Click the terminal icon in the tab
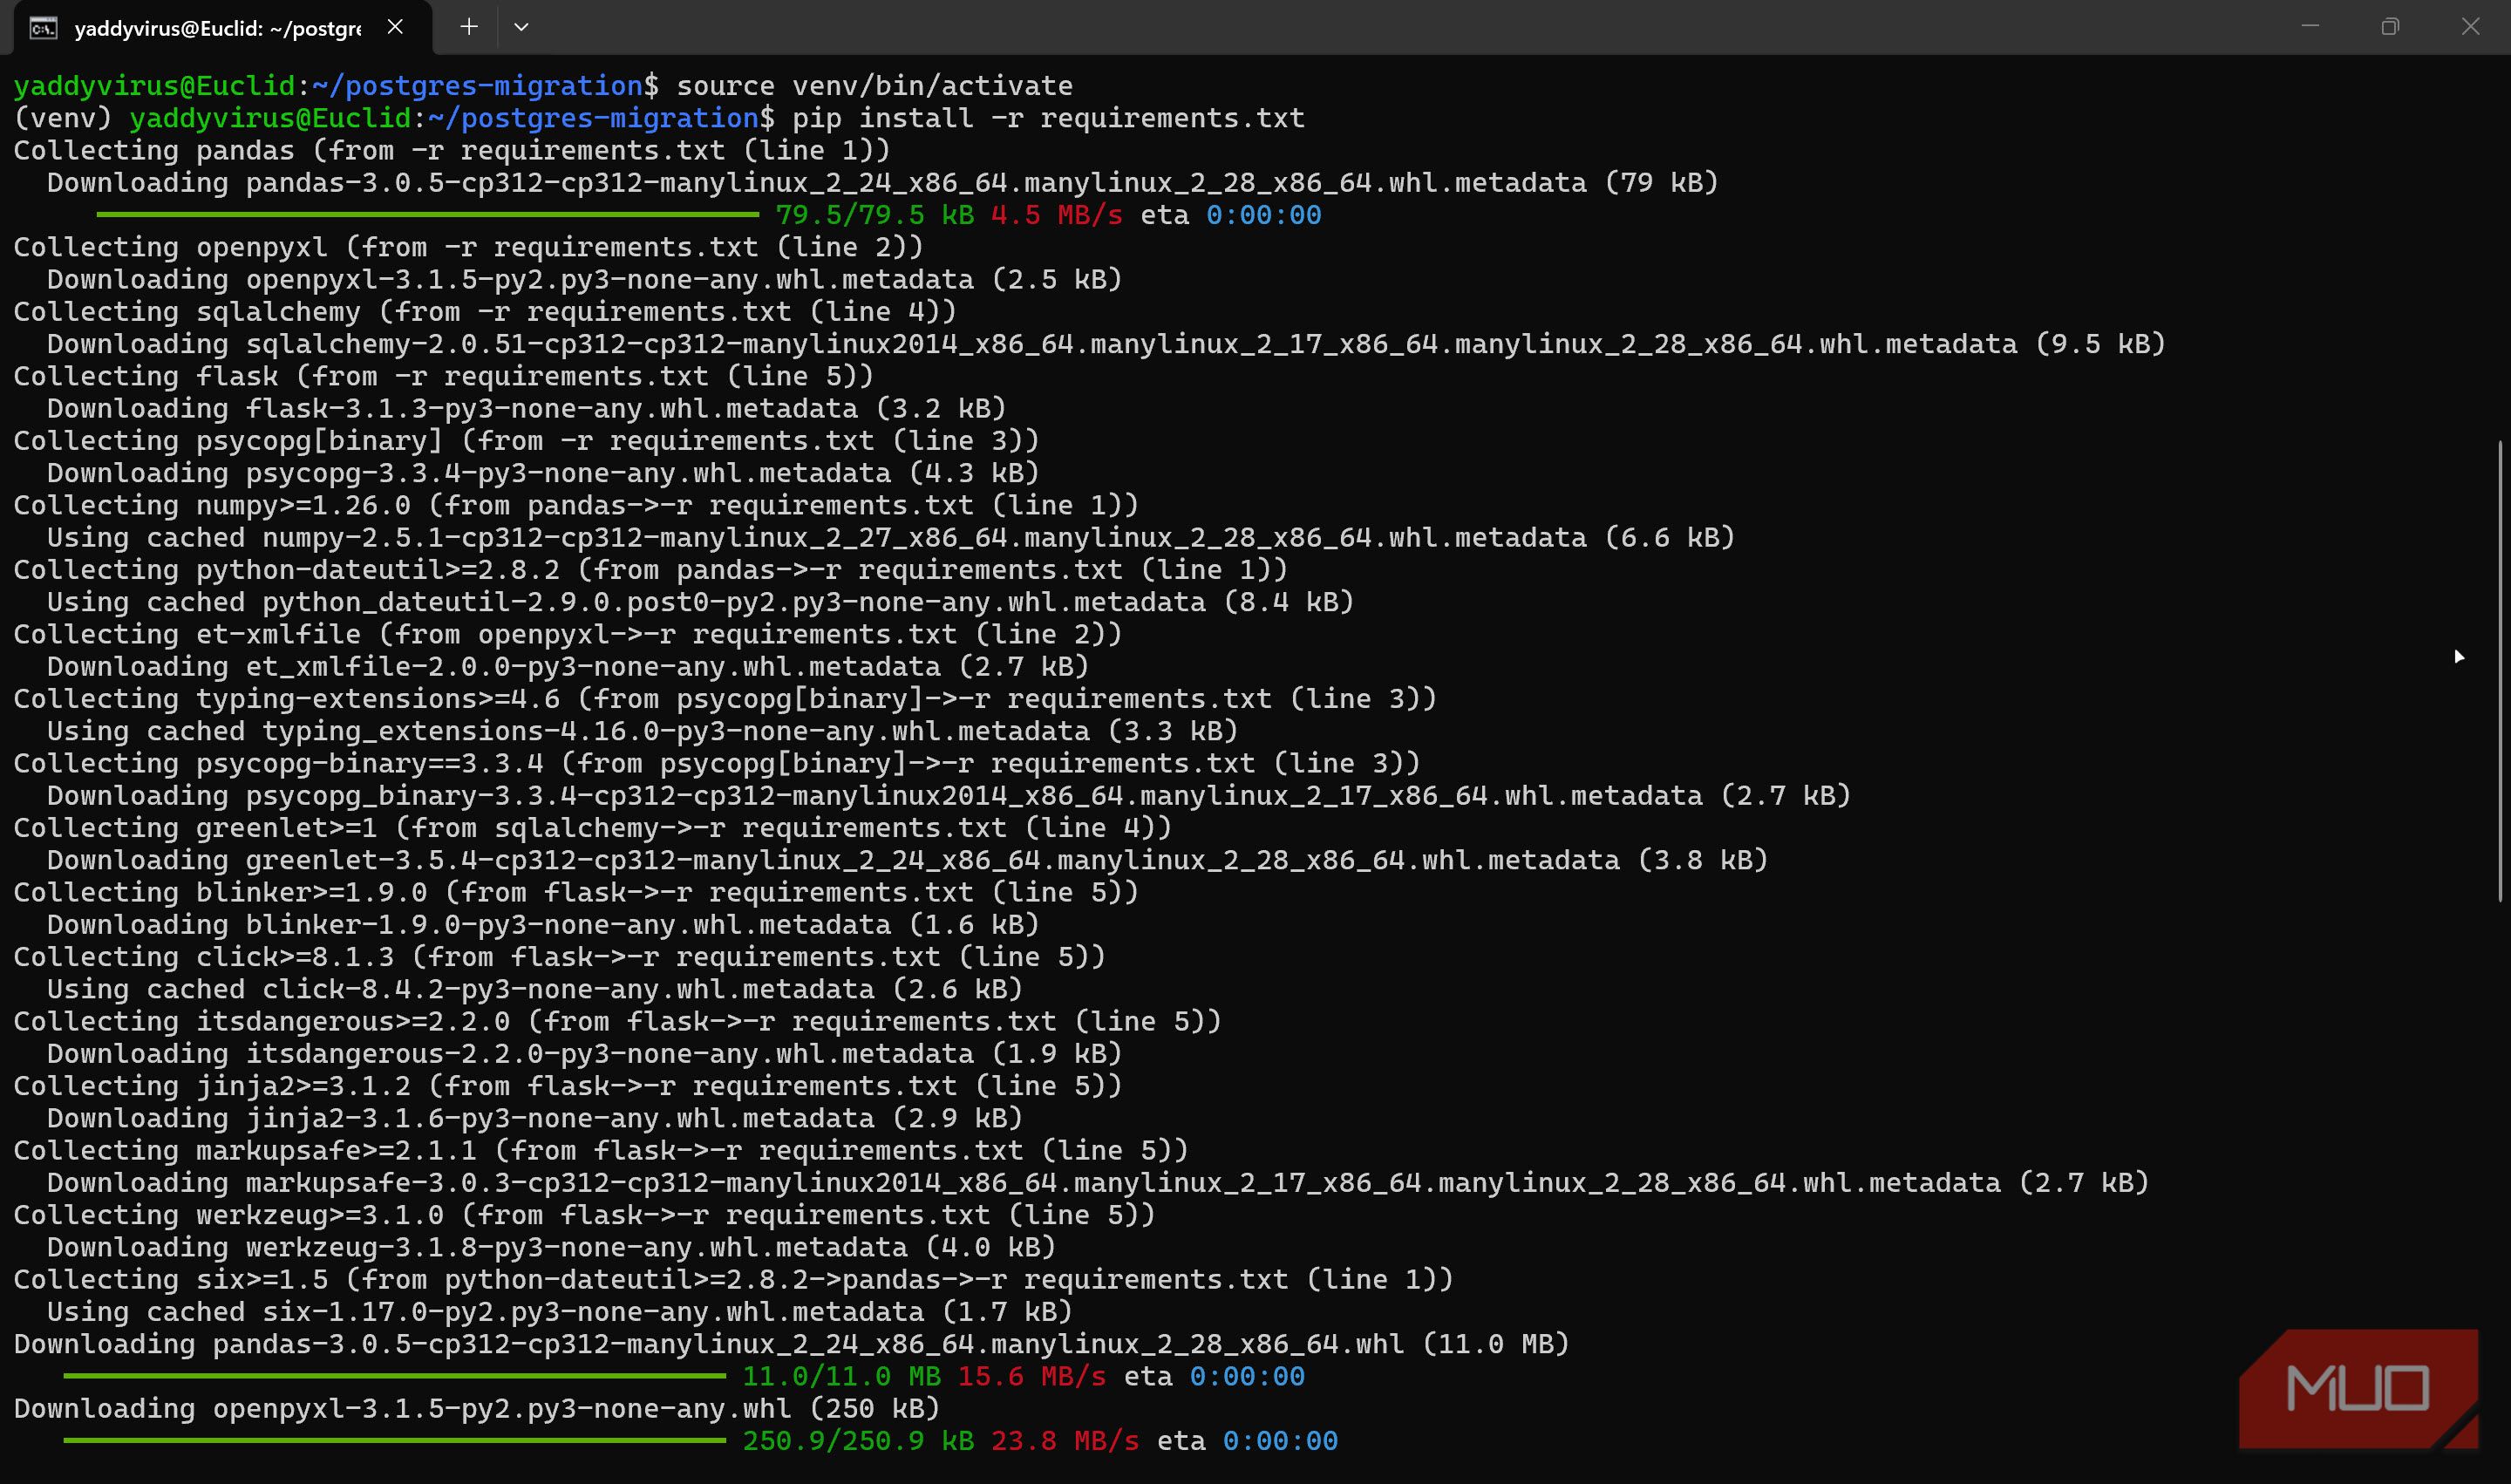 coord(43,28)
